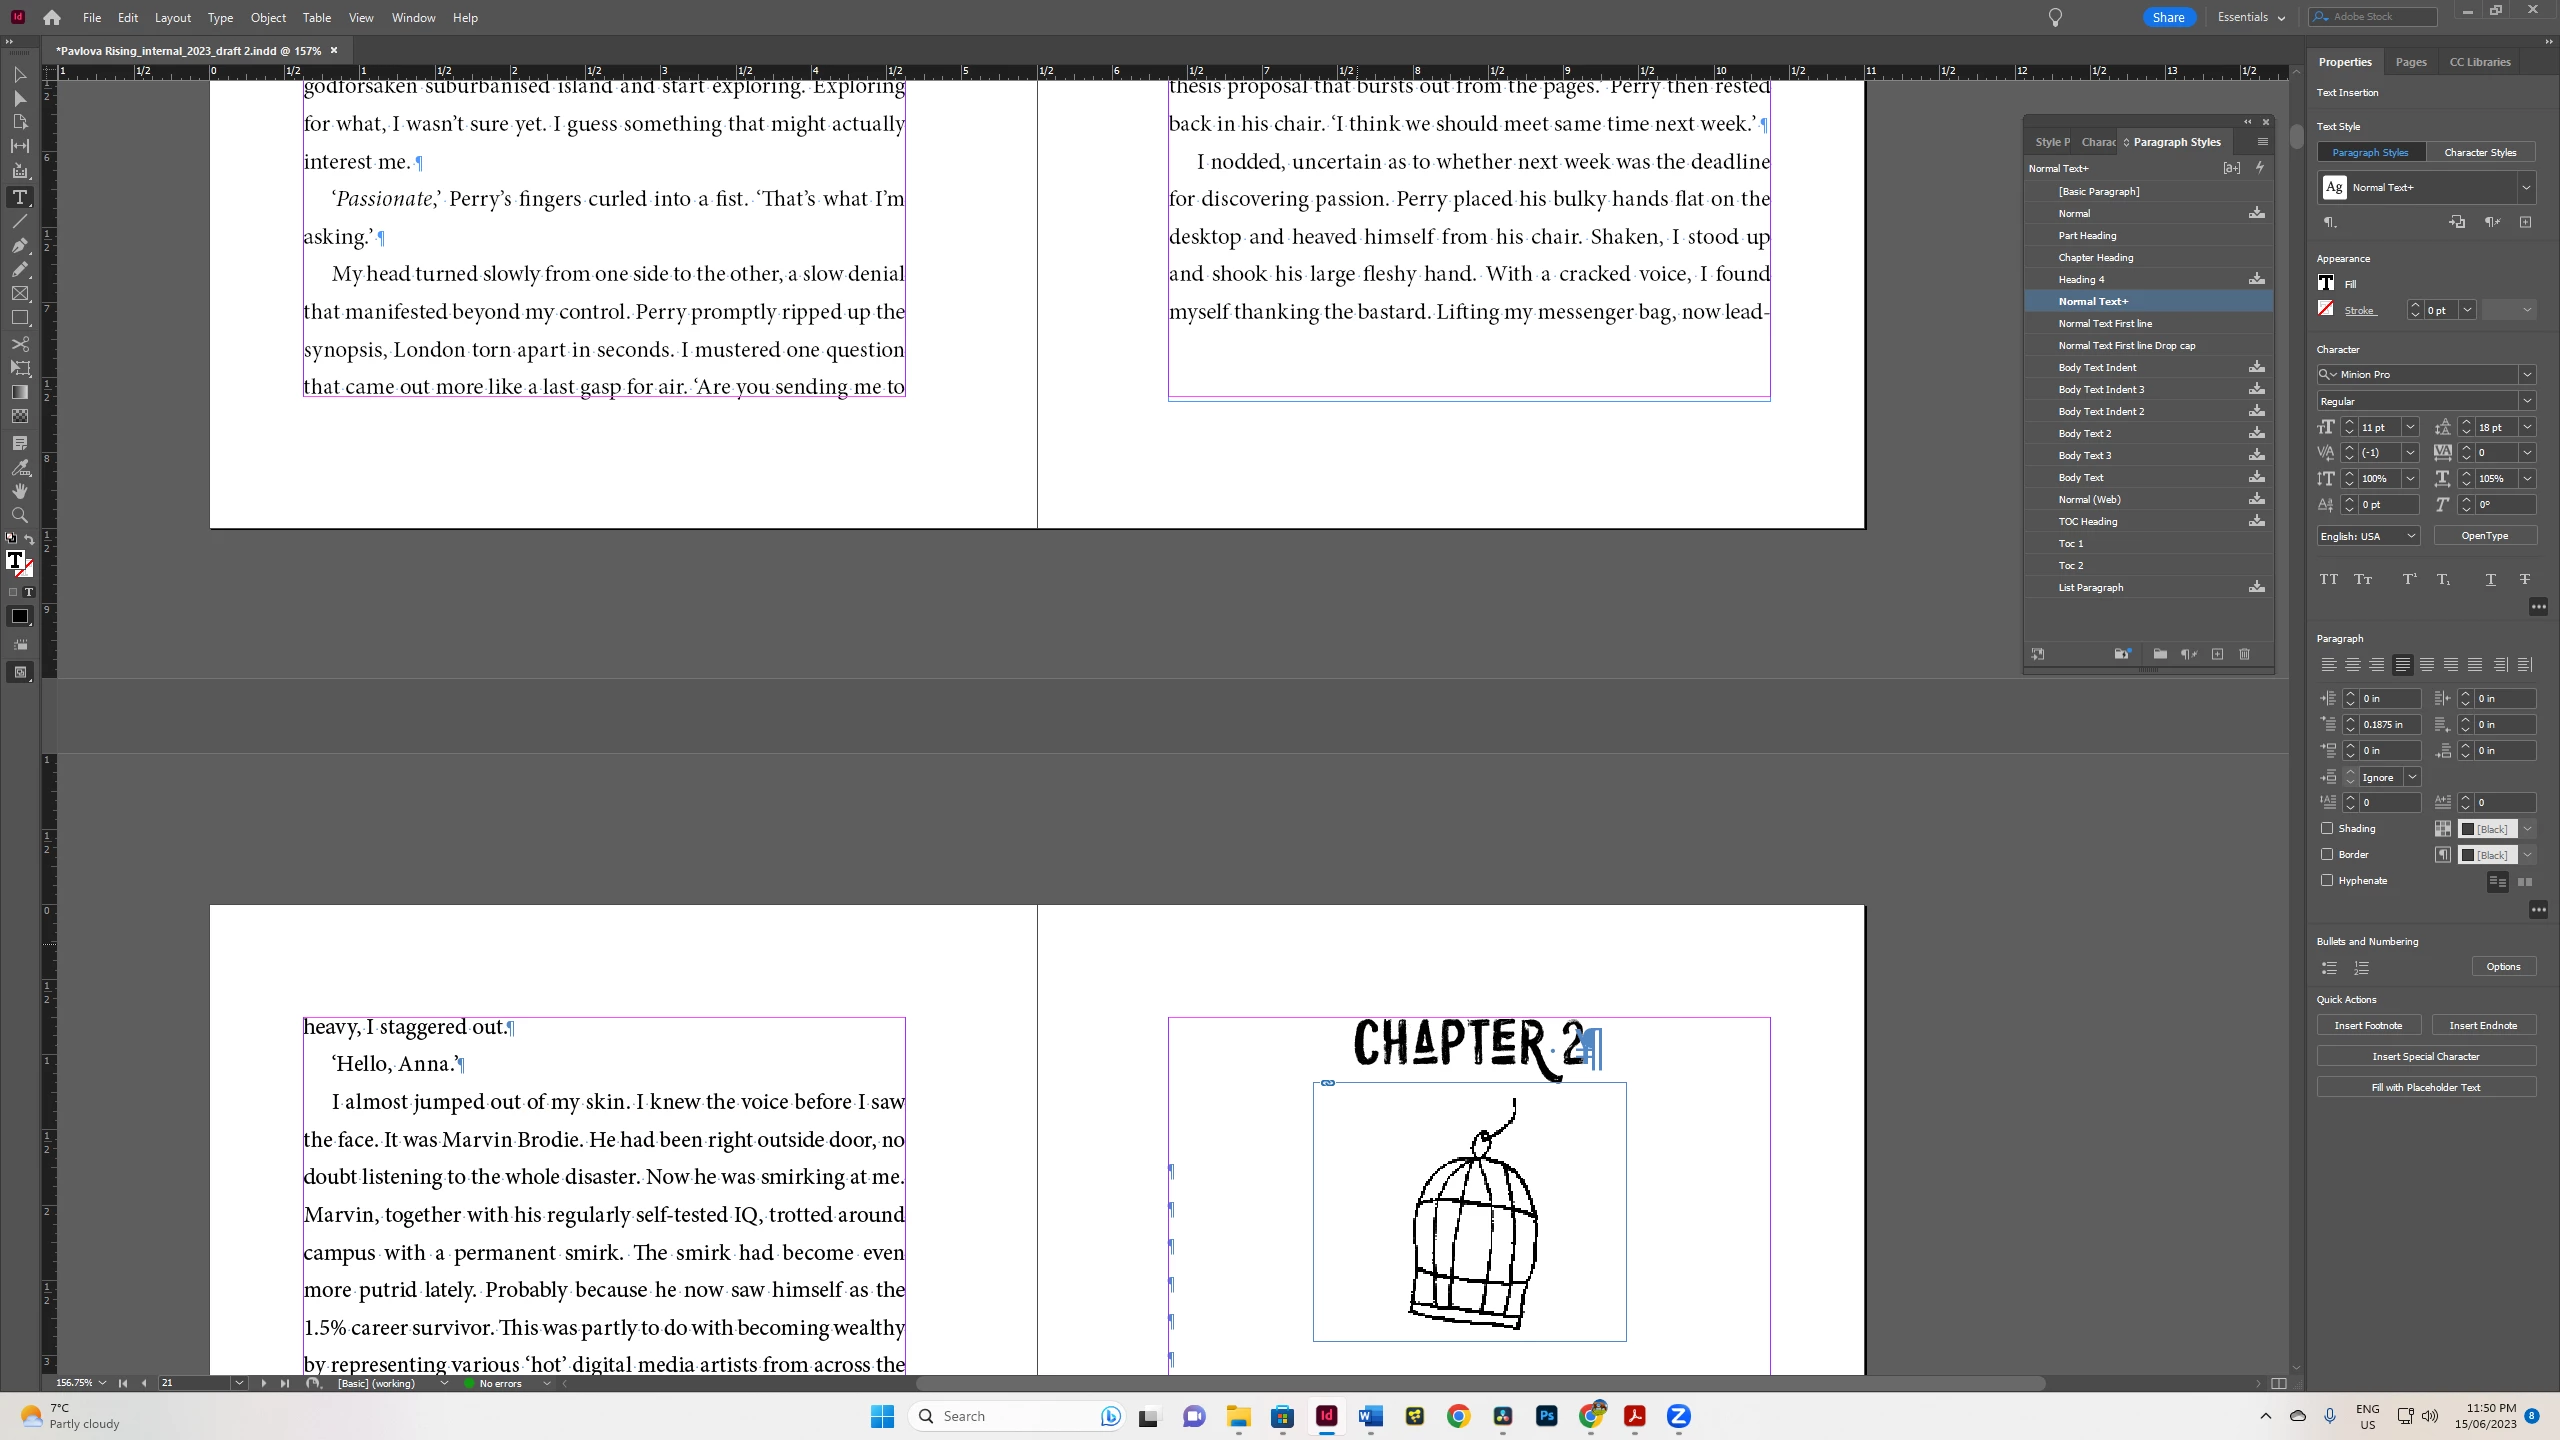Enable the Border checkbox
The height and width of the screenshot is (1440, 2560).
2327,854
